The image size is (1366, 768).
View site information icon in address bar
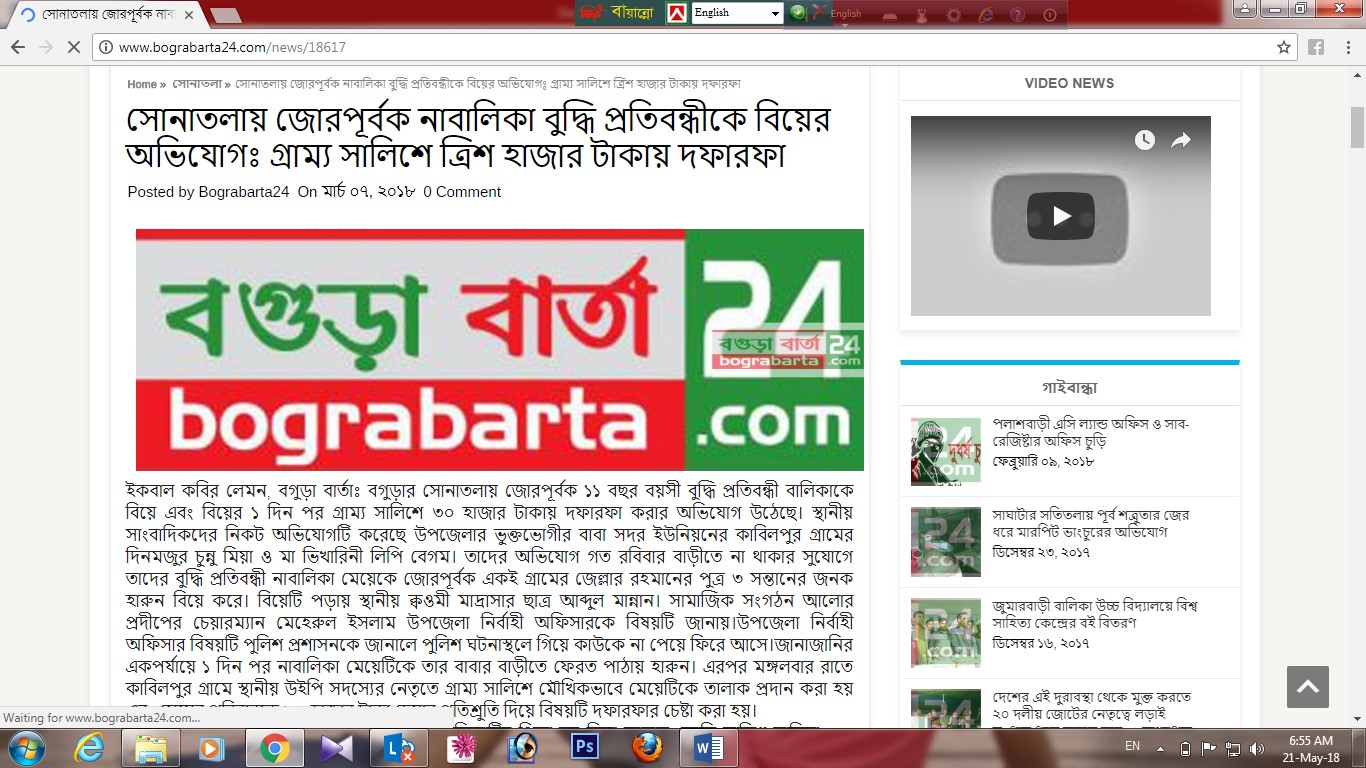pyautogui.click(x=106, y=47)
